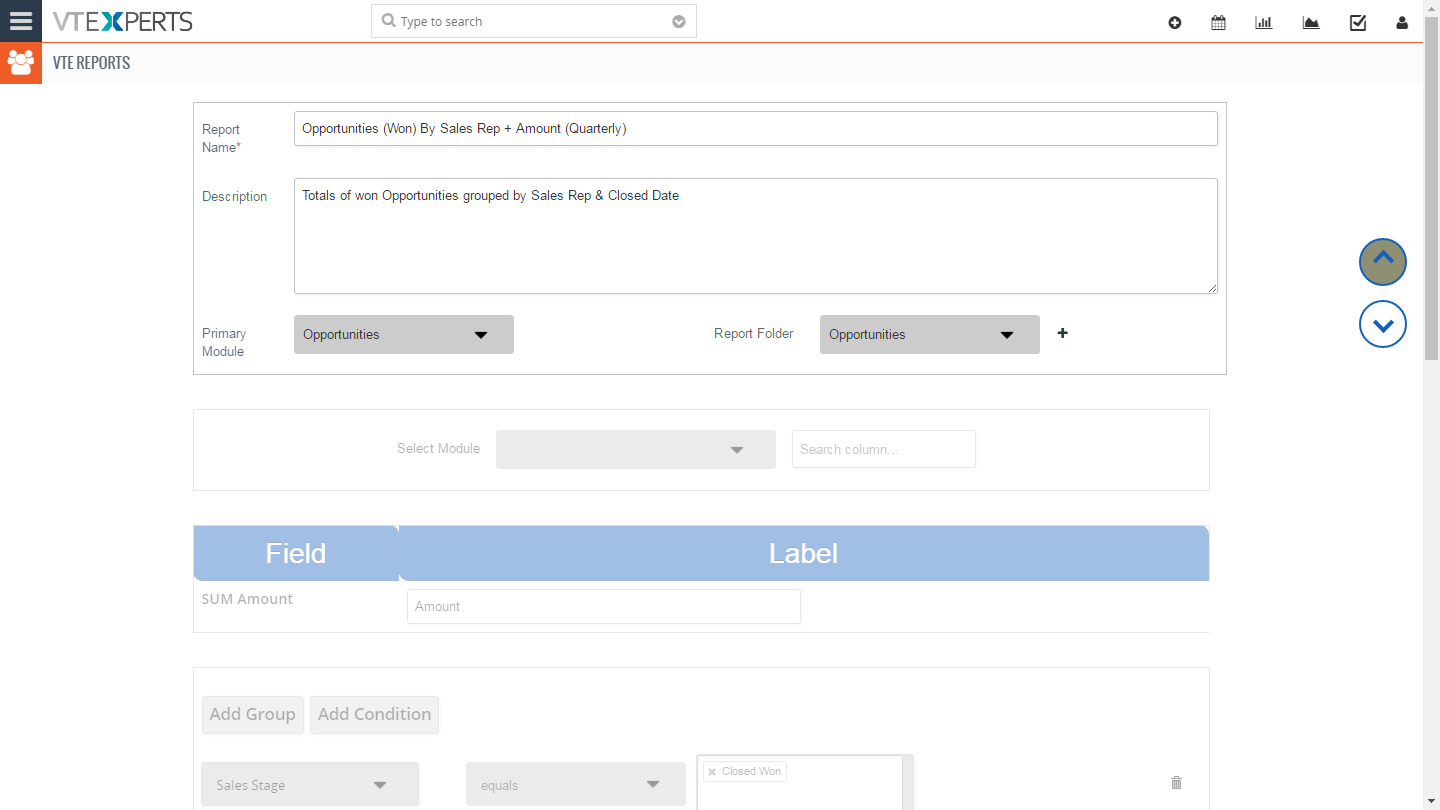This screenshot has width=1440, height=810.
Task: Click the Add Condition button
Action: click(374, 715)
